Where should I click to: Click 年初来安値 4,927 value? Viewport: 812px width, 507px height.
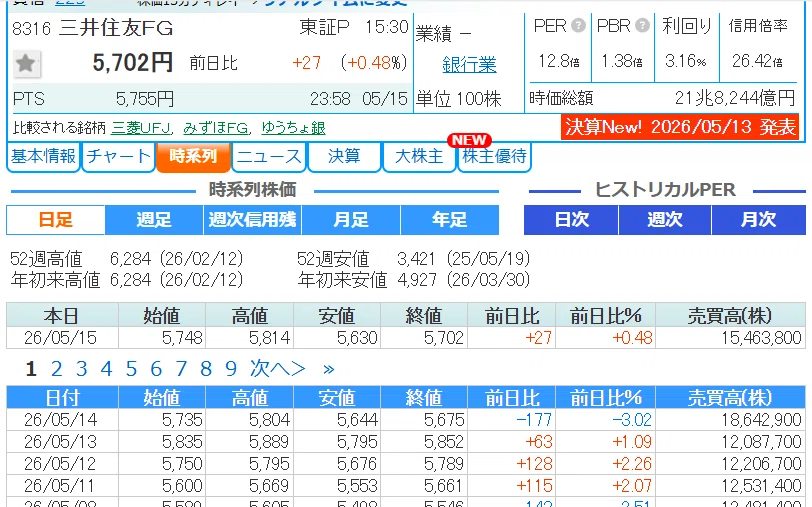tap(417, 280)
